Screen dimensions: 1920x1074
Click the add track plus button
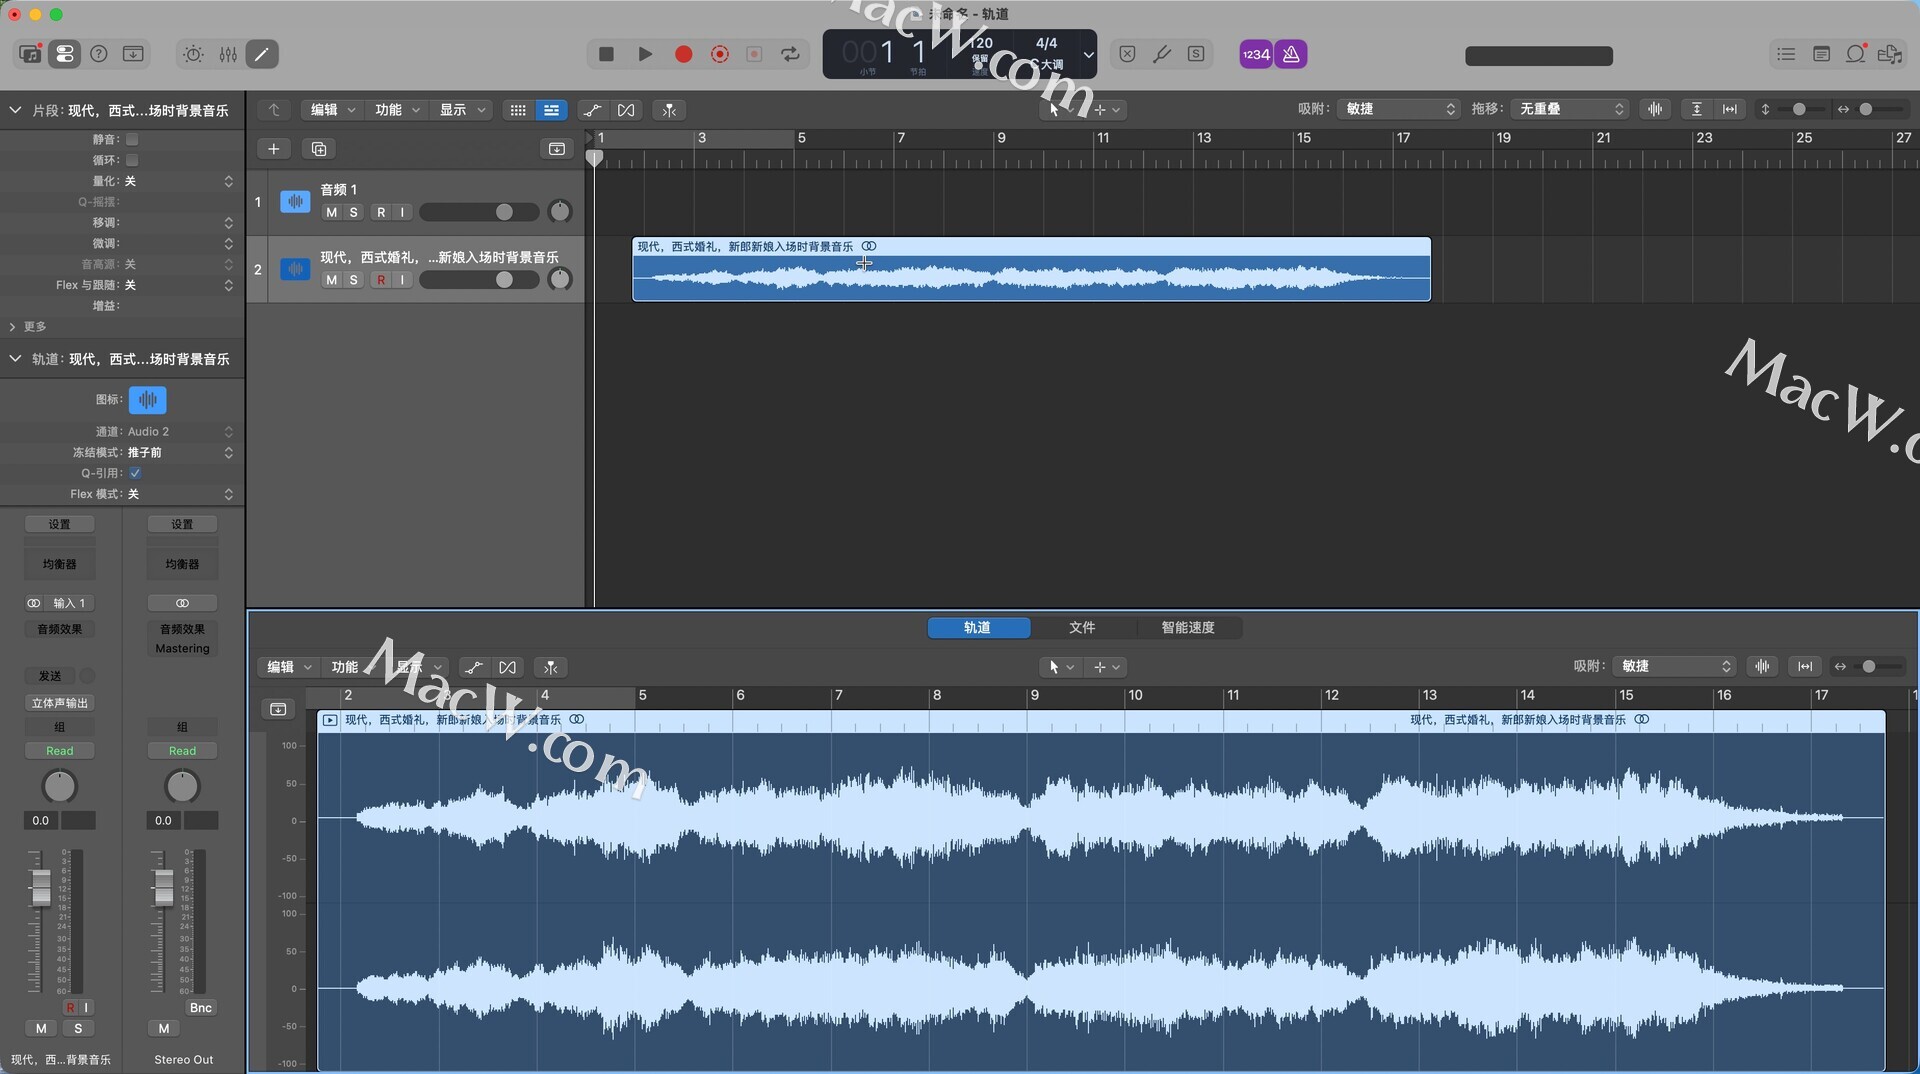(273, 149)
